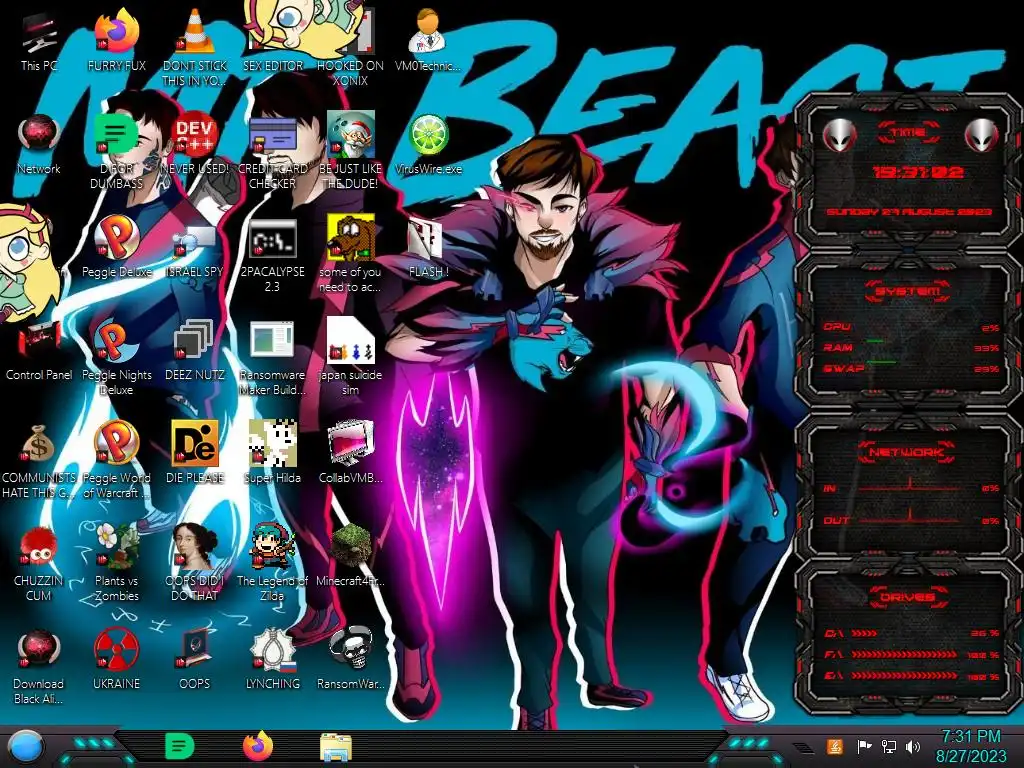The width and height of the screenshot is (1024, 768).
Task: Open the LYNCHING desktop shortcut
Action: pos(272,650)
